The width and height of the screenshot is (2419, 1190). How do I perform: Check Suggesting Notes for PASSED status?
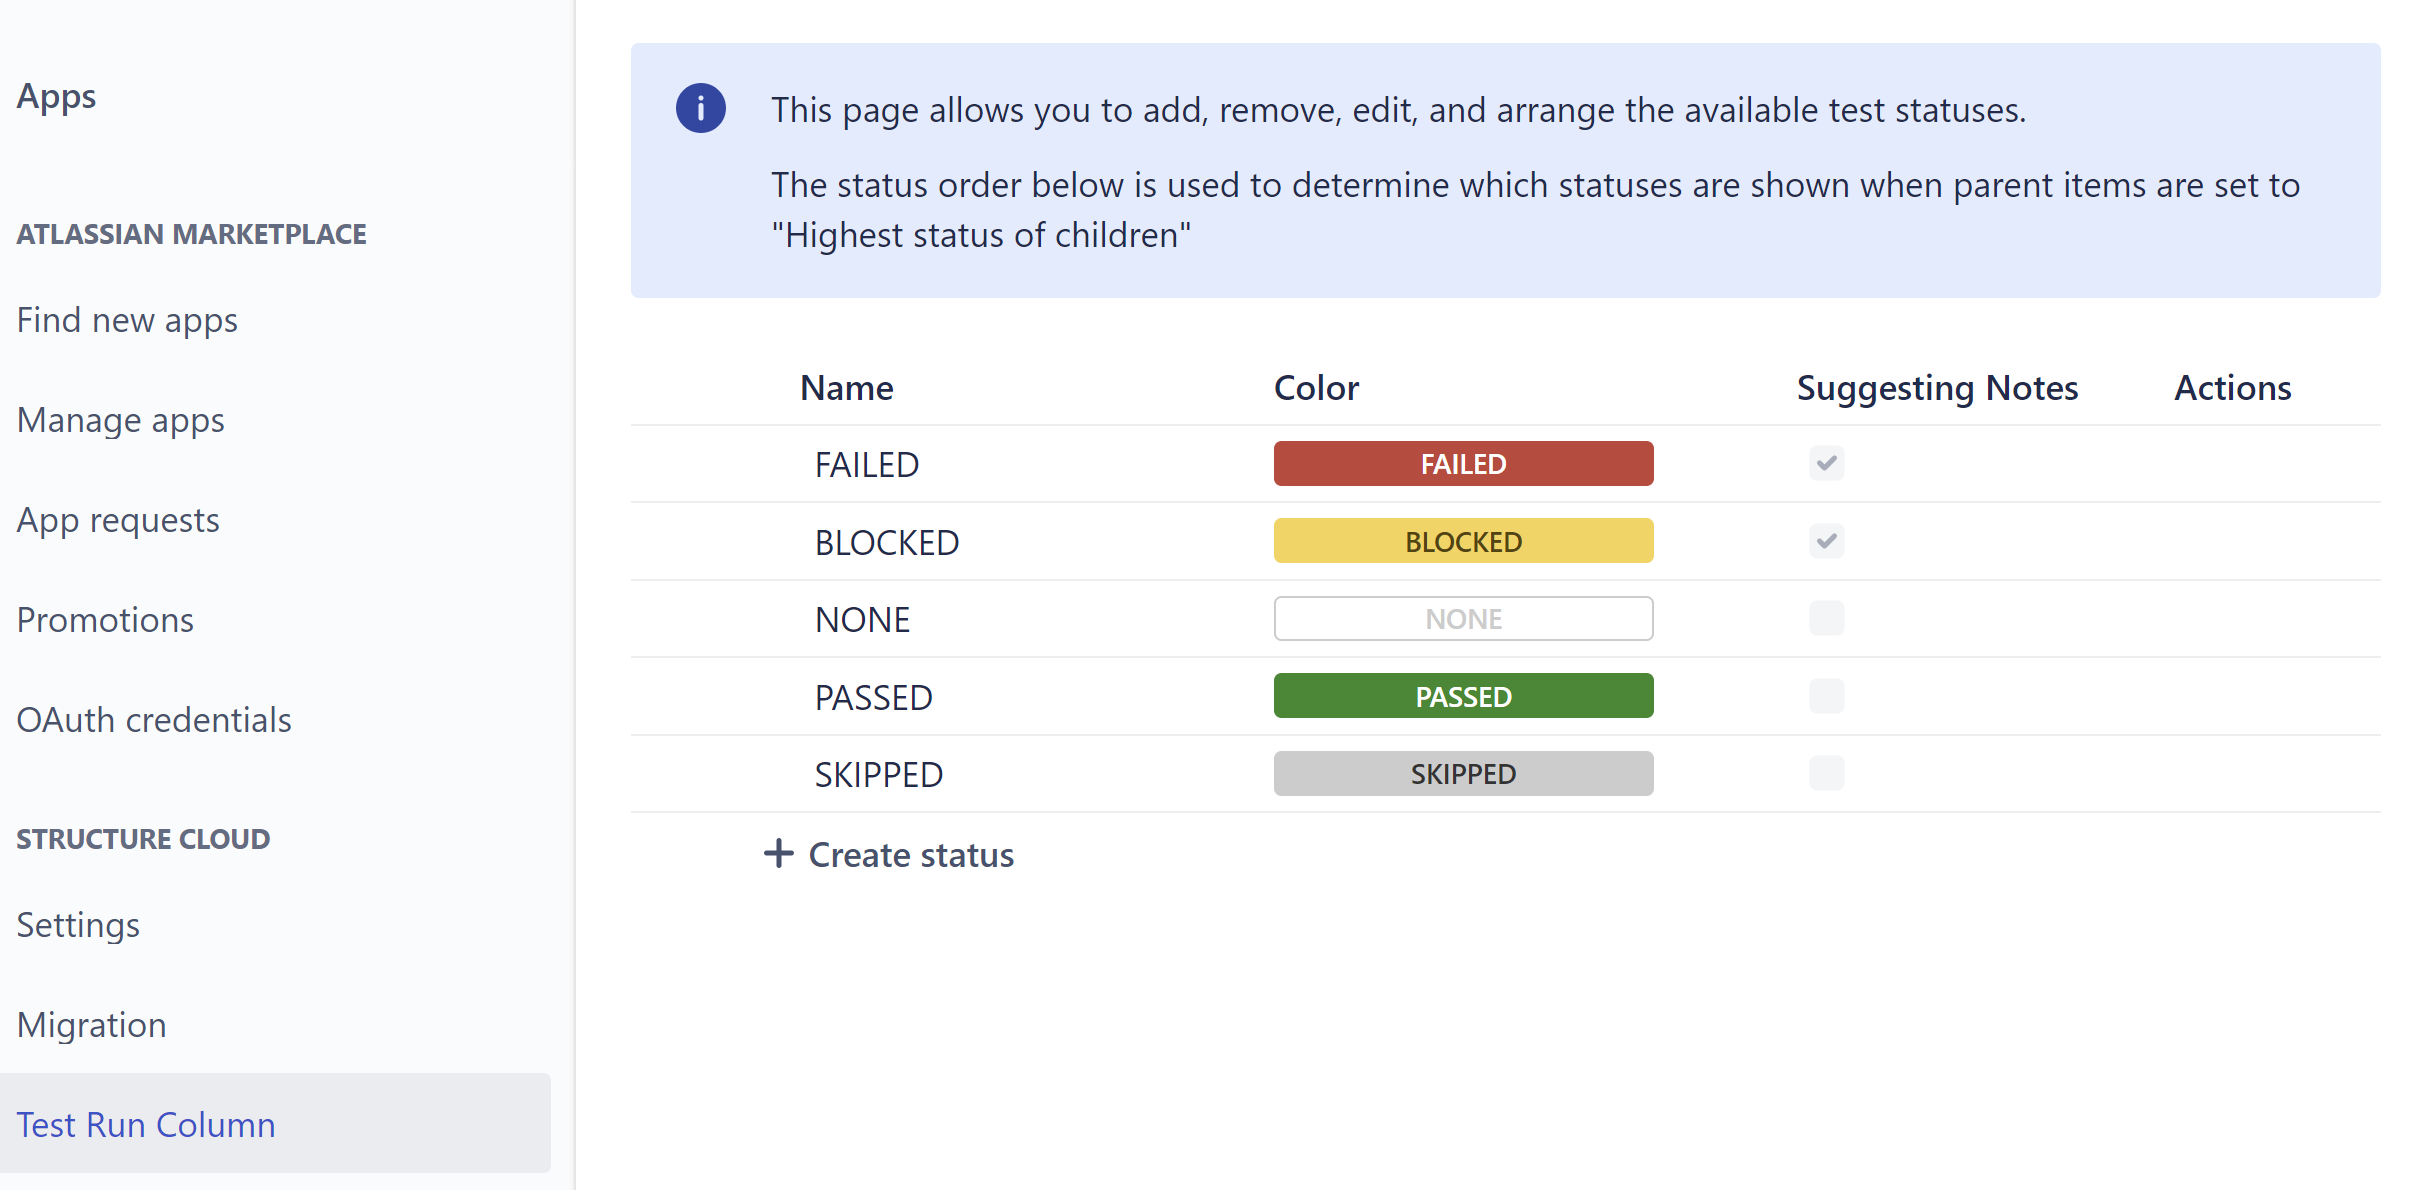[x=1826, y=696]
